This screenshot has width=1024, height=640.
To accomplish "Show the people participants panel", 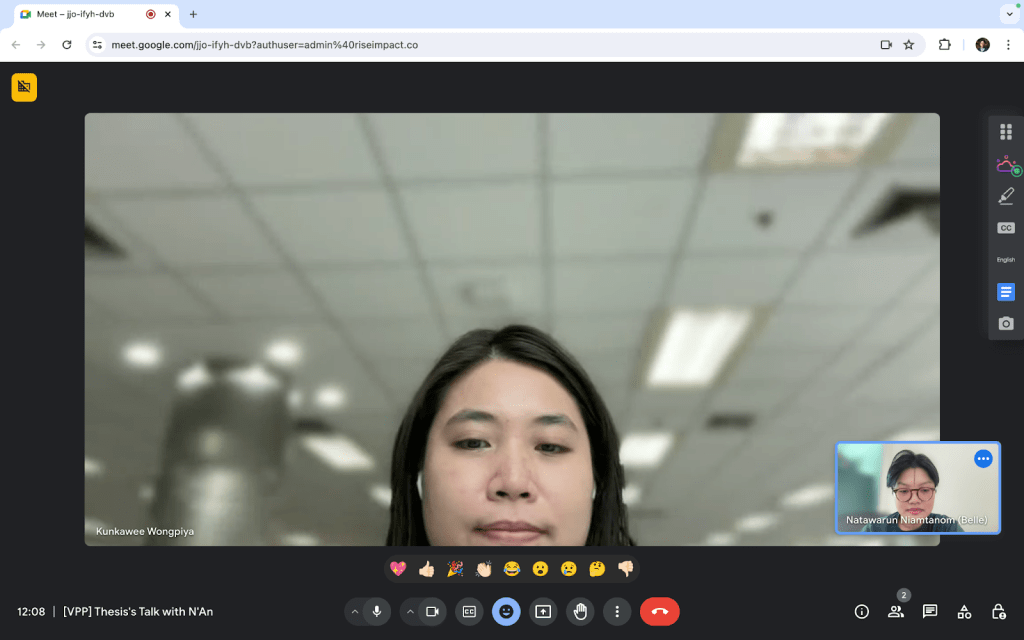I will coord(895,611).
